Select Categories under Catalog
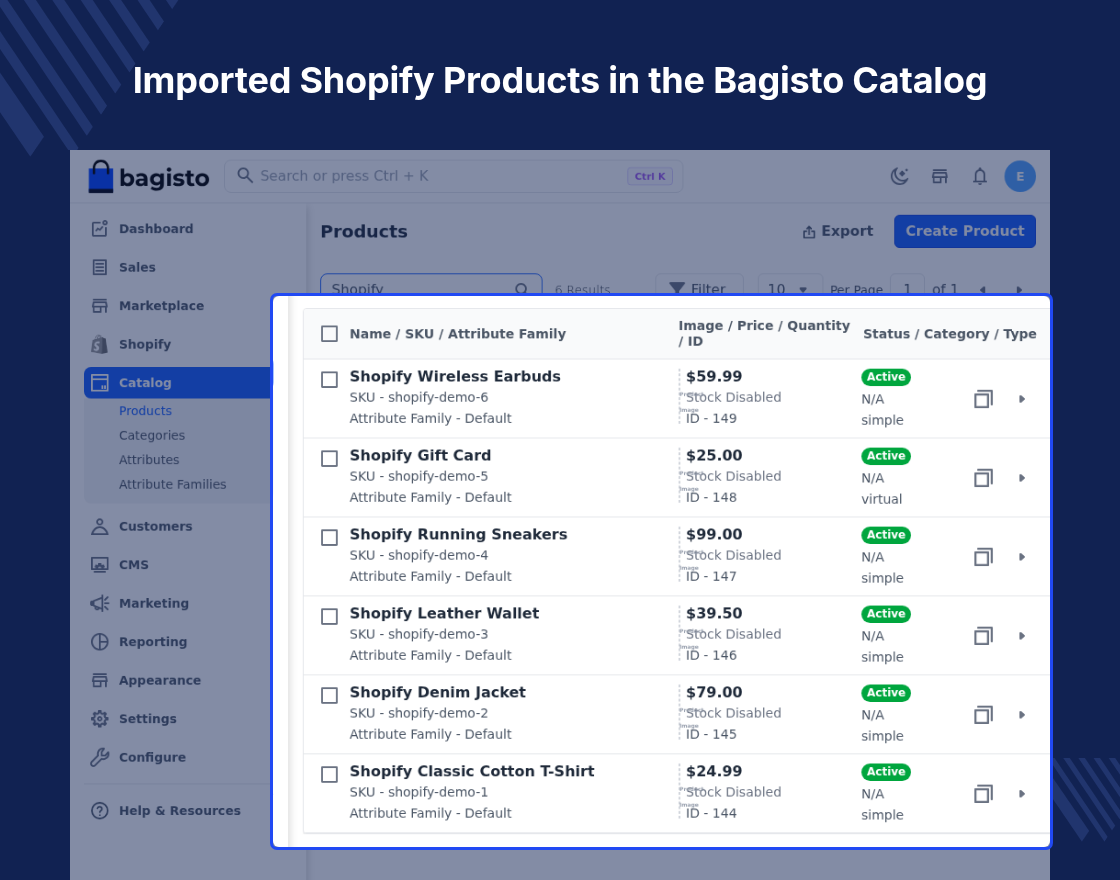1120x880 pixels. click(151, 435)
